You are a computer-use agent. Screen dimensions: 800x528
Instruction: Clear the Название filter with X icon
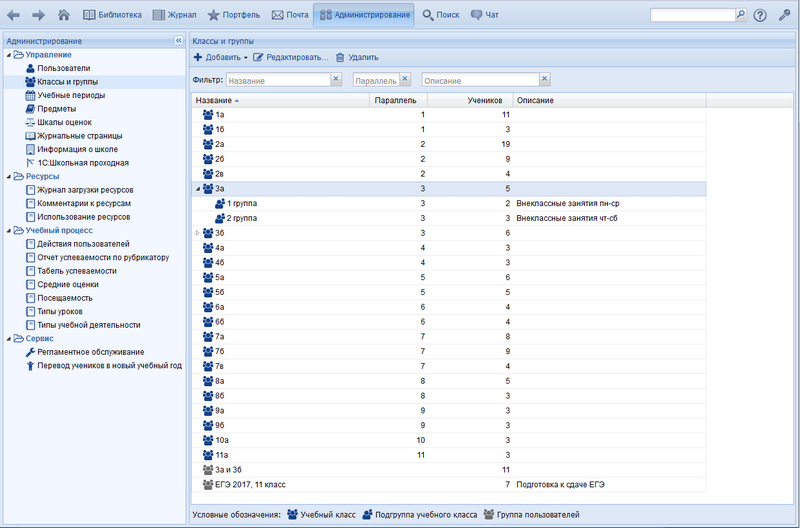coord(336,79)
